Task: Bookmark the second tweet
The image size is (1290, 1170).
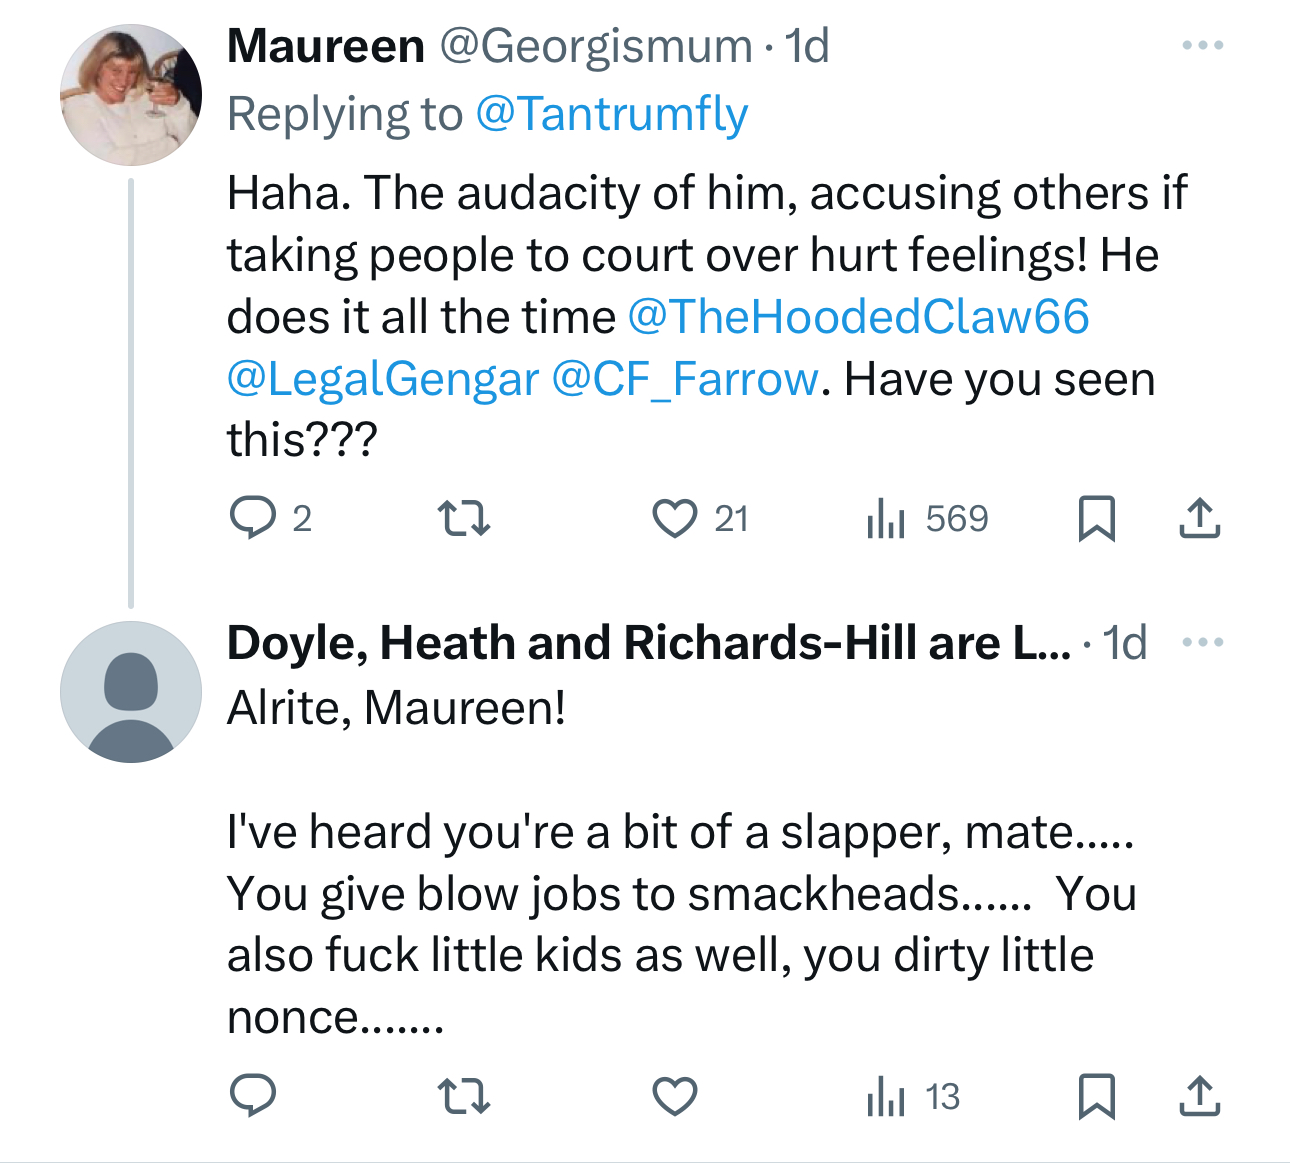Action: [1097, 1096]
